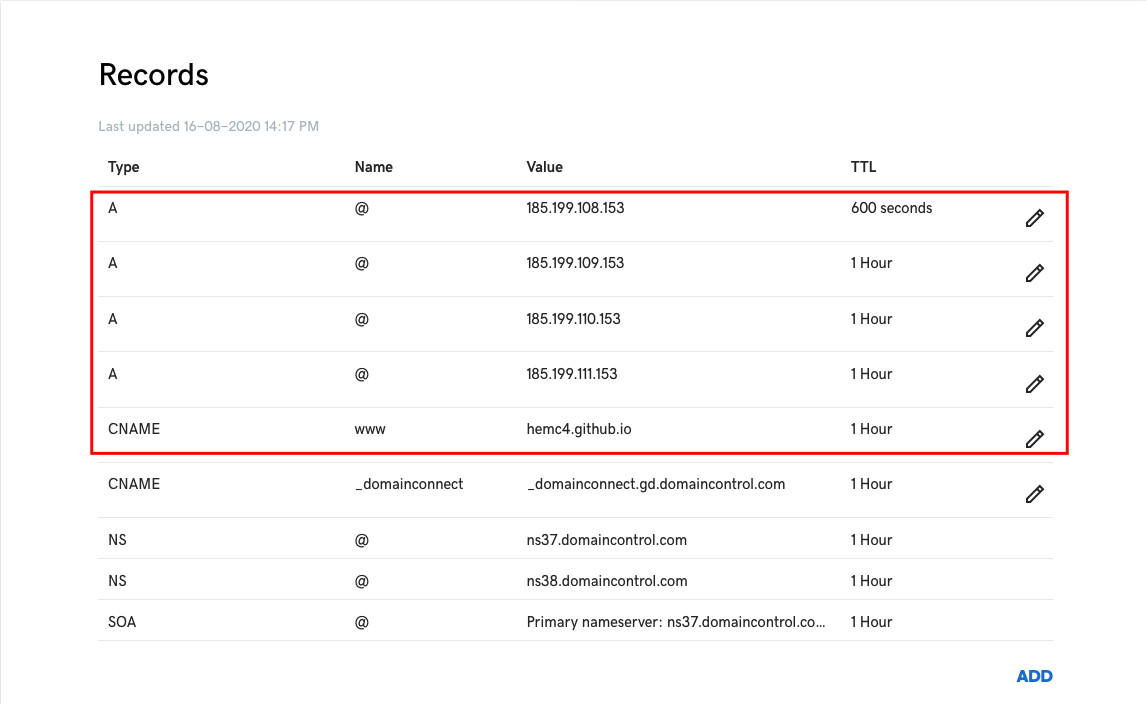
Task: Edit the www CNAME record
Action: coord(1034,438)
